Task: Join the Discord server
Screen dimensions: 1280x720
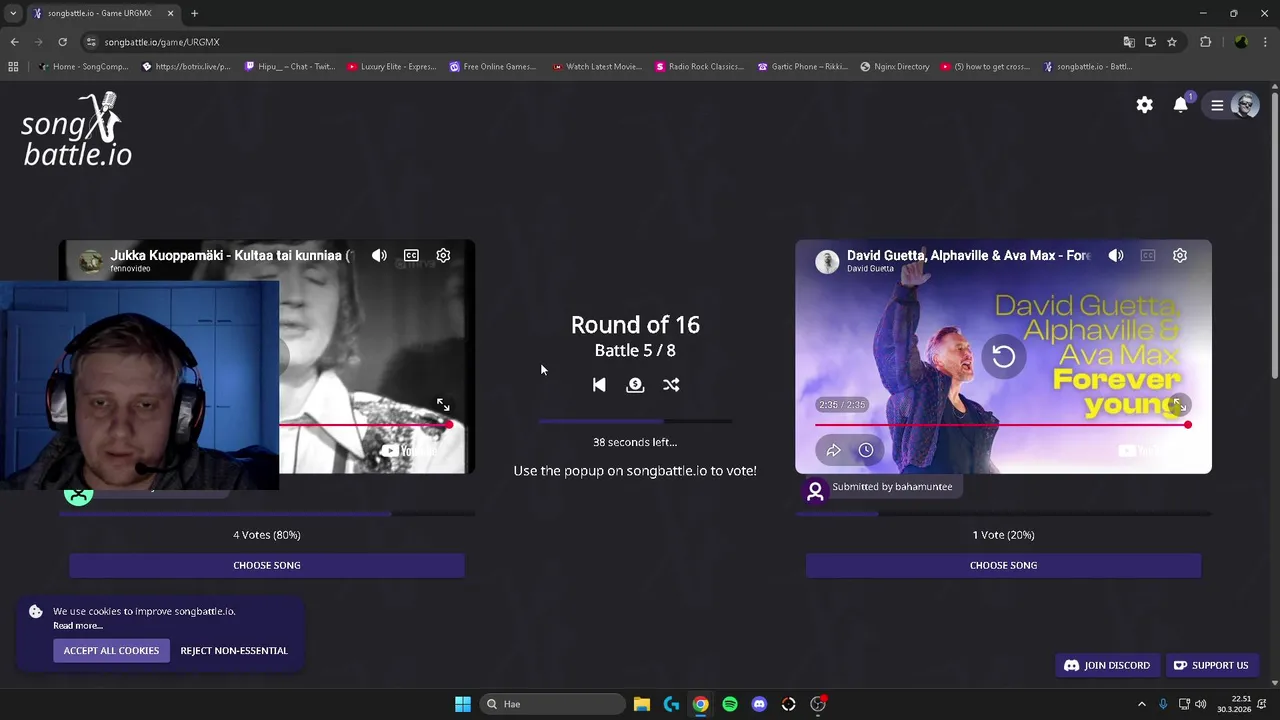Action: point(1107,665)
